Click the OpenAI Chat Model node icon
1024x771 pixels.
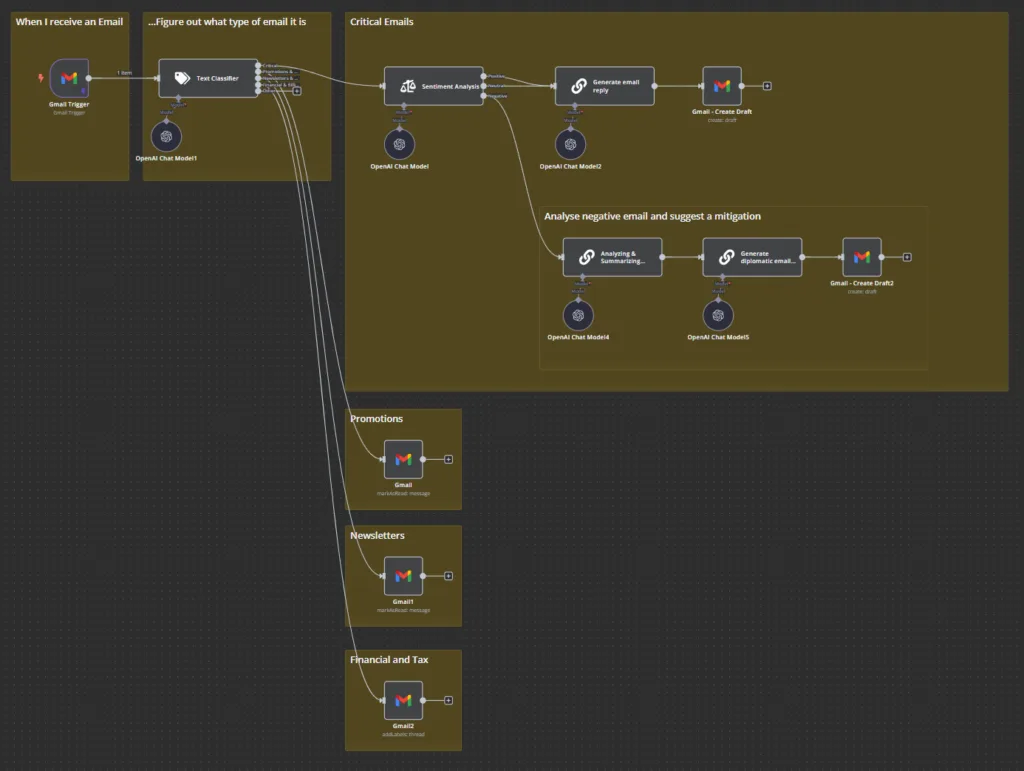point(400,144)
